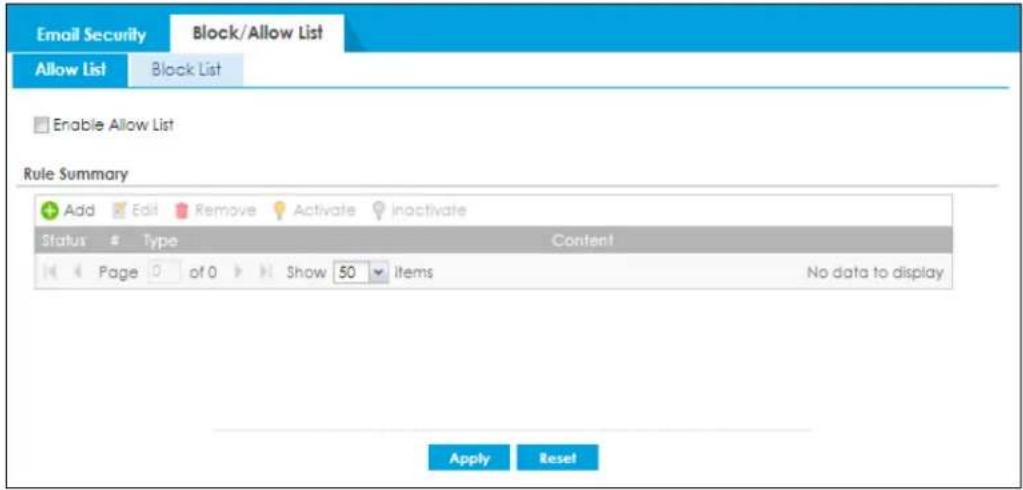This screenshot has height=490, width=1023.
Task: Sort by the Content column header
Action: (x=582, y=240)
